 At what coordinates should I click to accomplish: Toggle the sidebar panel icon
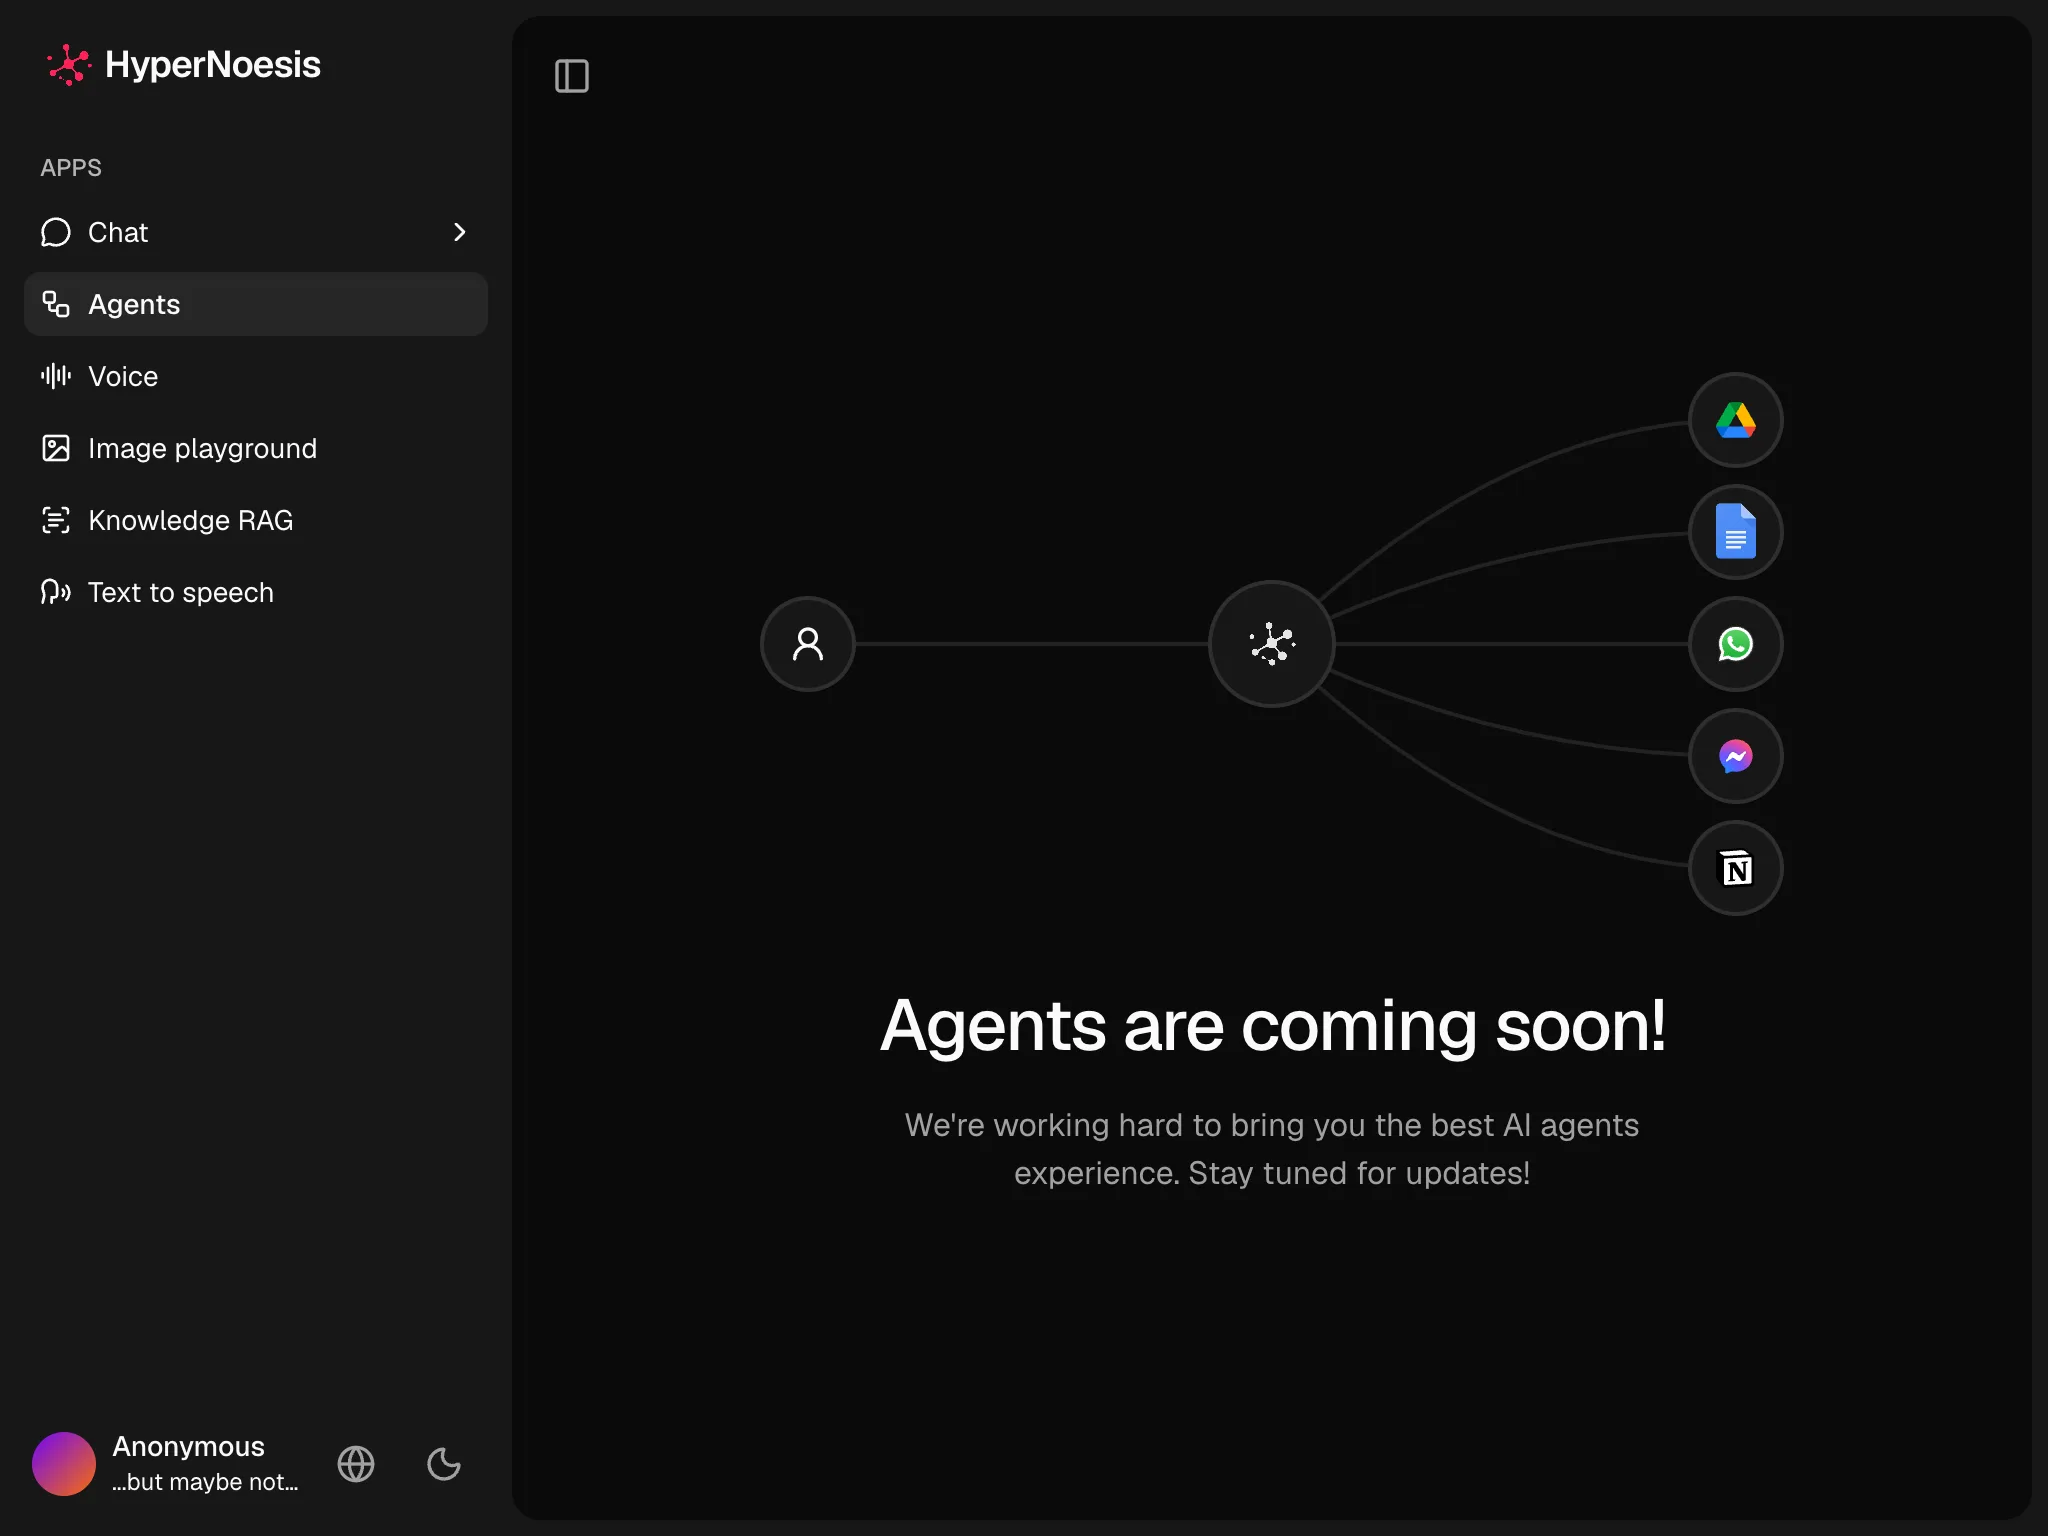coord(572,76)
